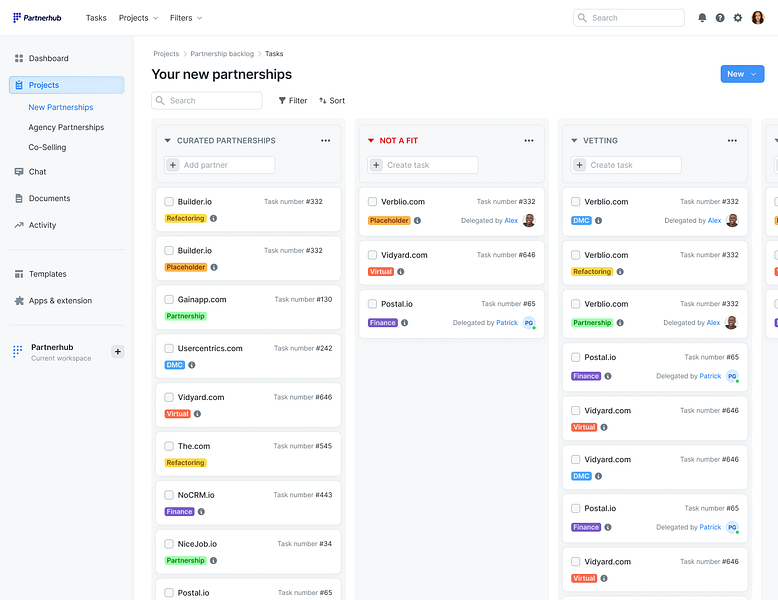The height and width of the screenshot is (600, 778).
Task: Click the Partnerhub Current workspace entry
Action: 61,352
